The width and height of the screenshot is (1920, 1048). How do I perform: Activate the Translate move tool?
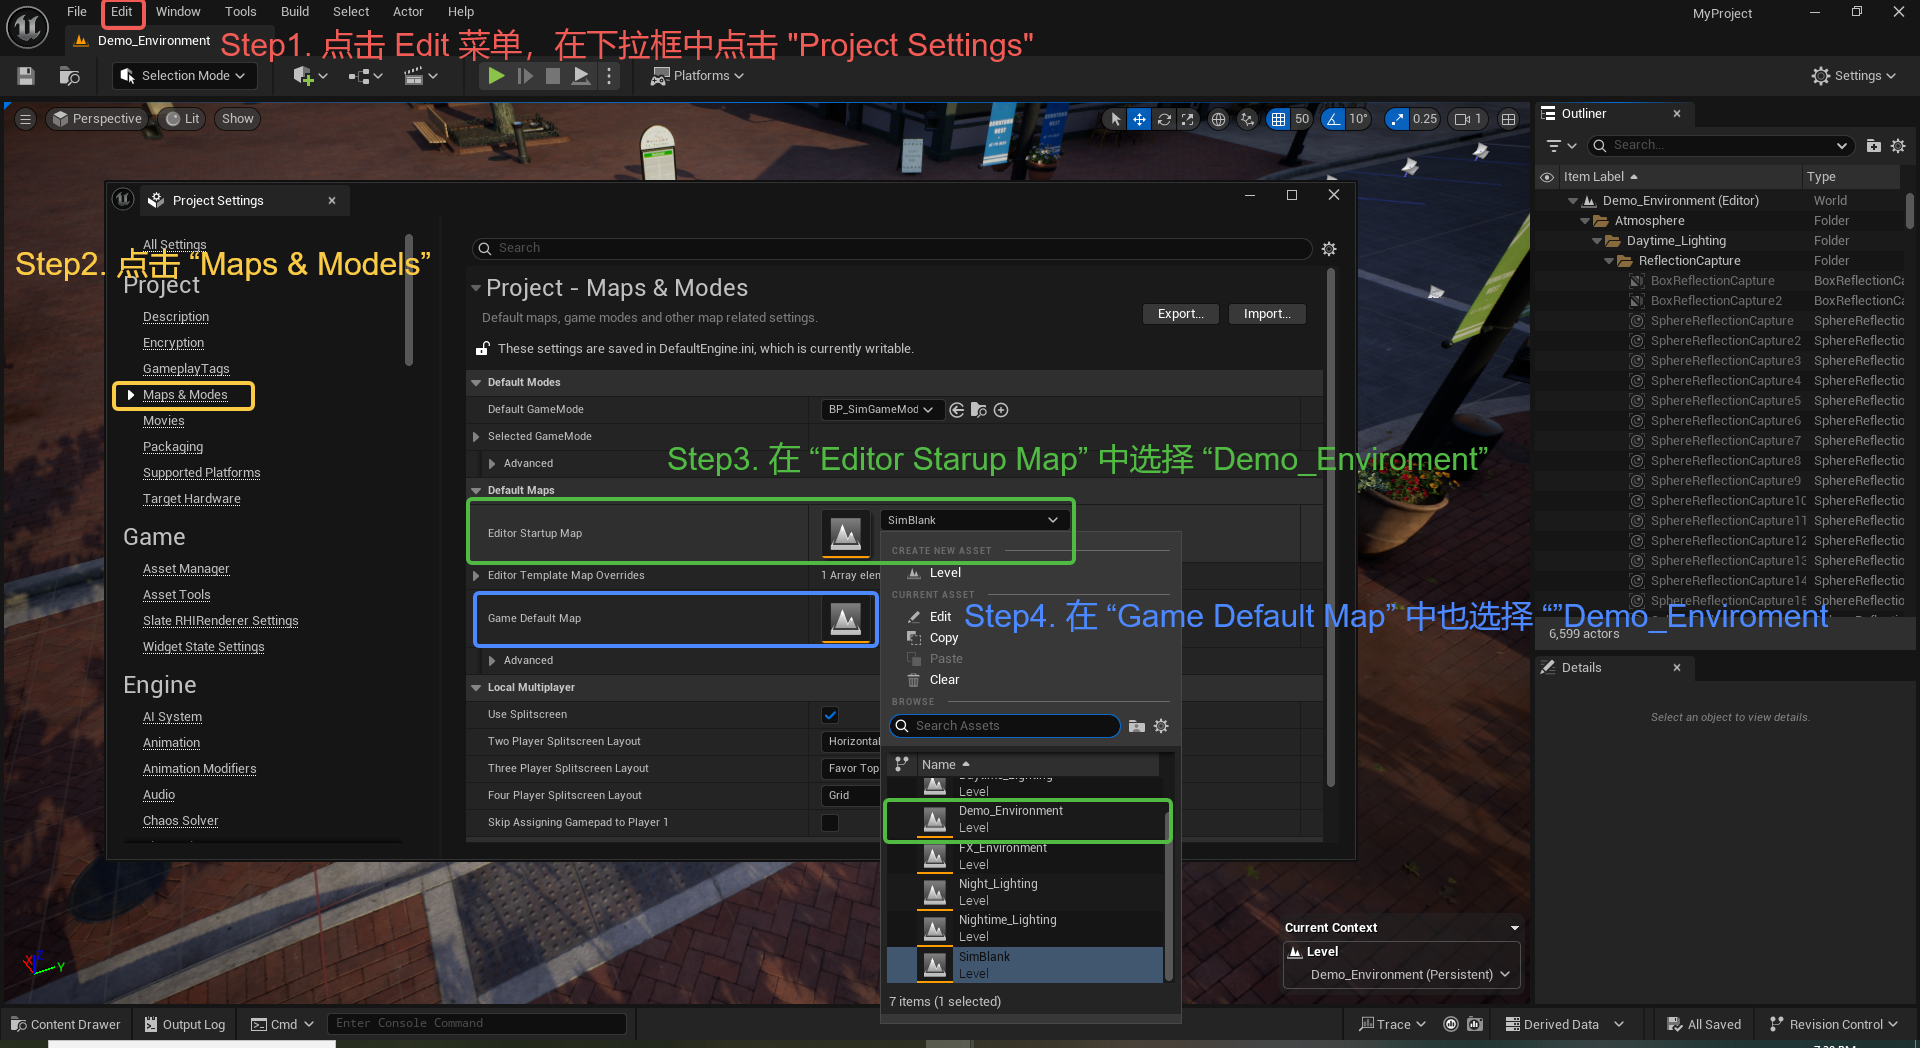1139,119
